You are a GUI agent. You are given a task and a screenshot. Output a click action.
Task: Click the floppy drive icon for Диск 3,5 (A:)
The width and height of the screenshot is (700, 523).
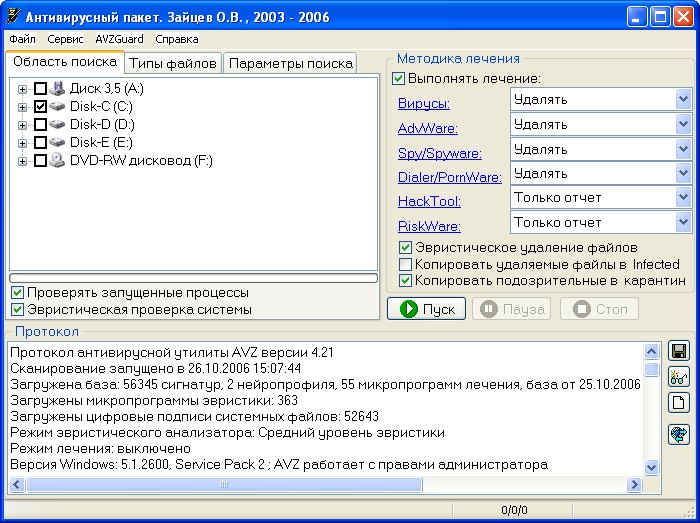(x=57, y=88)
